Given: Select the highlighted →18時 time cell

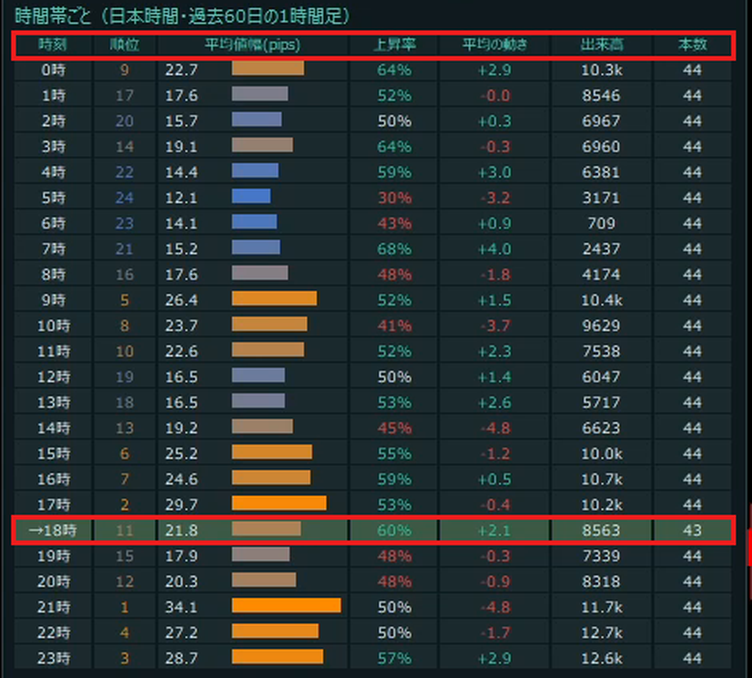Looking at the screenshot, I should click(x=53, y=530).
